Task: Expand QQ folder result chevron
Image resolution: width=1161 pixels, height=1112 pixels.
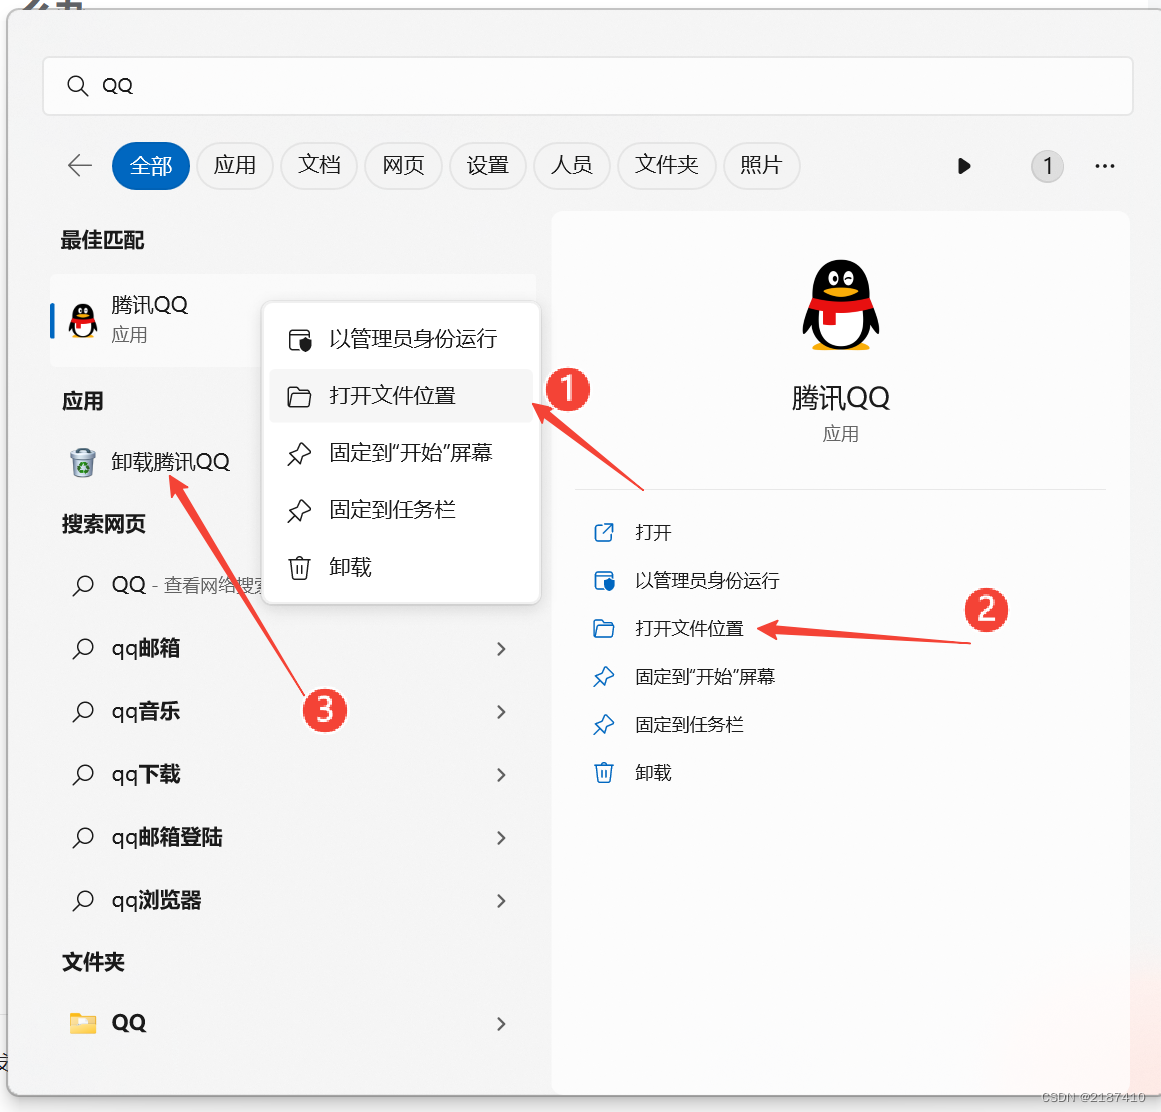Action: [x=501, y=1024]
